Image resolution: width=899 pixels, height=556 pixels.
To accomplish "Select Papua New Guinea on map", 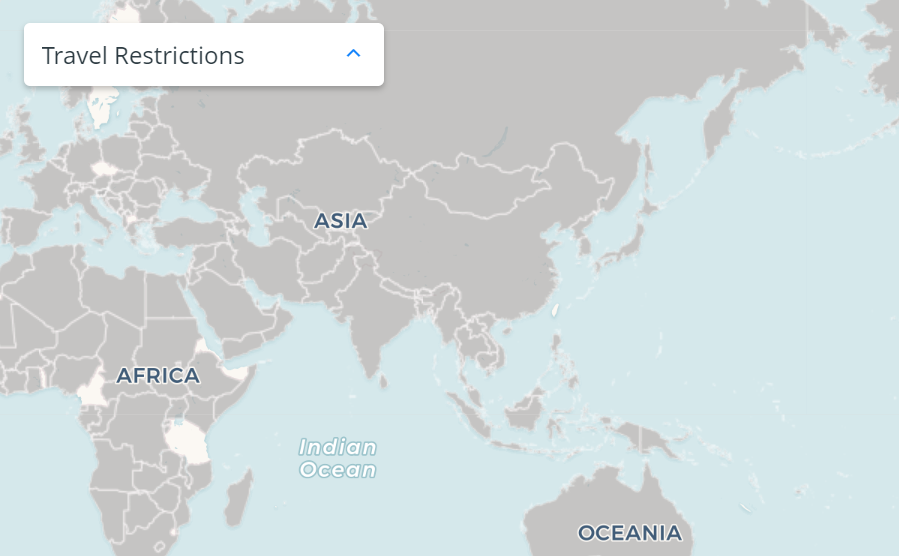I will [659, 440].
